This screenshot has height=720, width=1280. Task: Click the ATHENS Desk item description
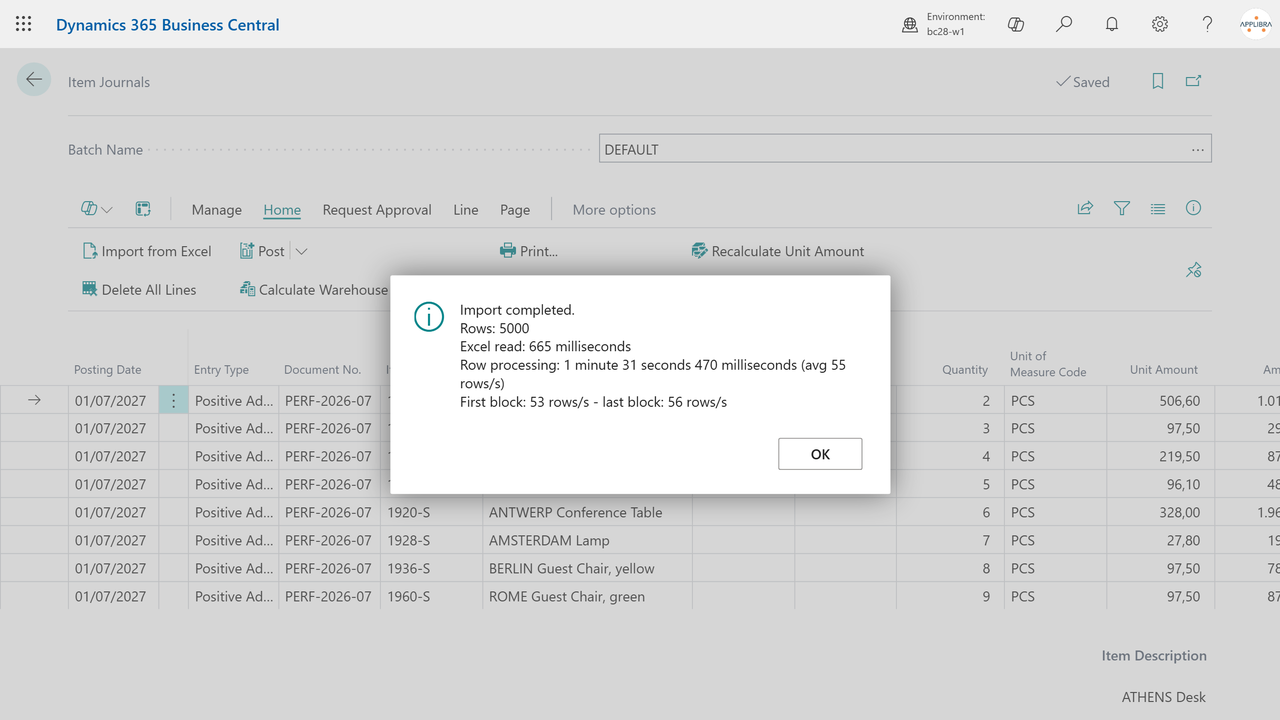point(1164,697)
